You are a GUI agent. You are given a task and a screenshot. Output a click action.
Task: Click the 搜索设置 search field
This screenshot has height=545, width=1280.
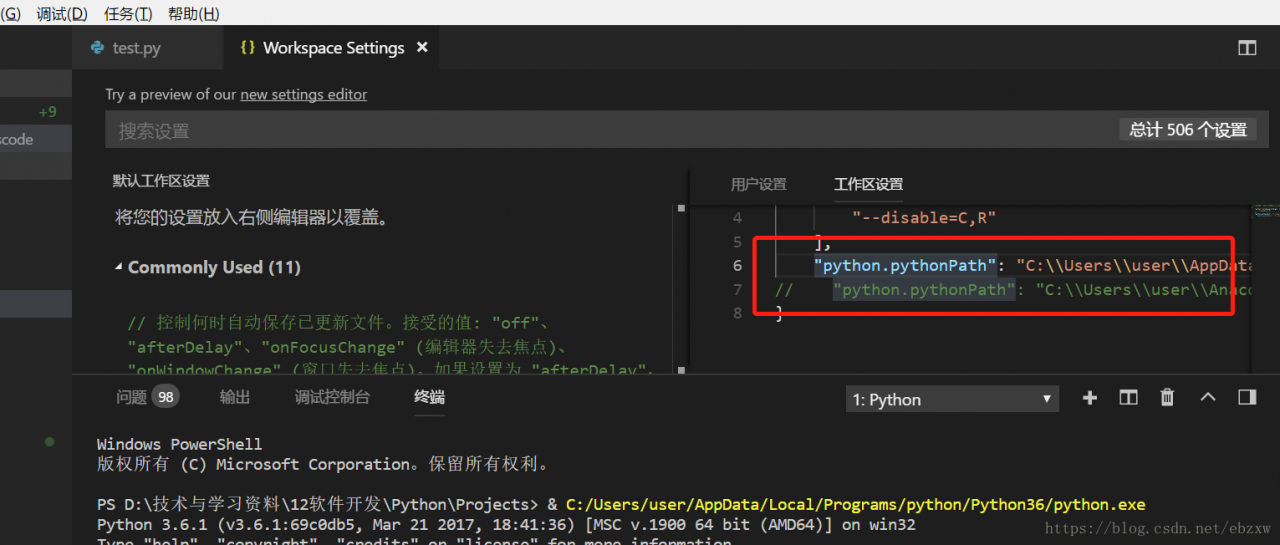pyautogui.click(x=610, y=130)
